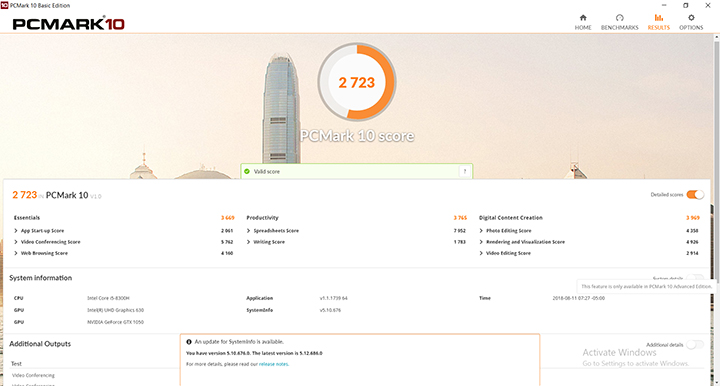Open the Results bar chart icon
The image size is (720, 386).
tap(658, 18)
